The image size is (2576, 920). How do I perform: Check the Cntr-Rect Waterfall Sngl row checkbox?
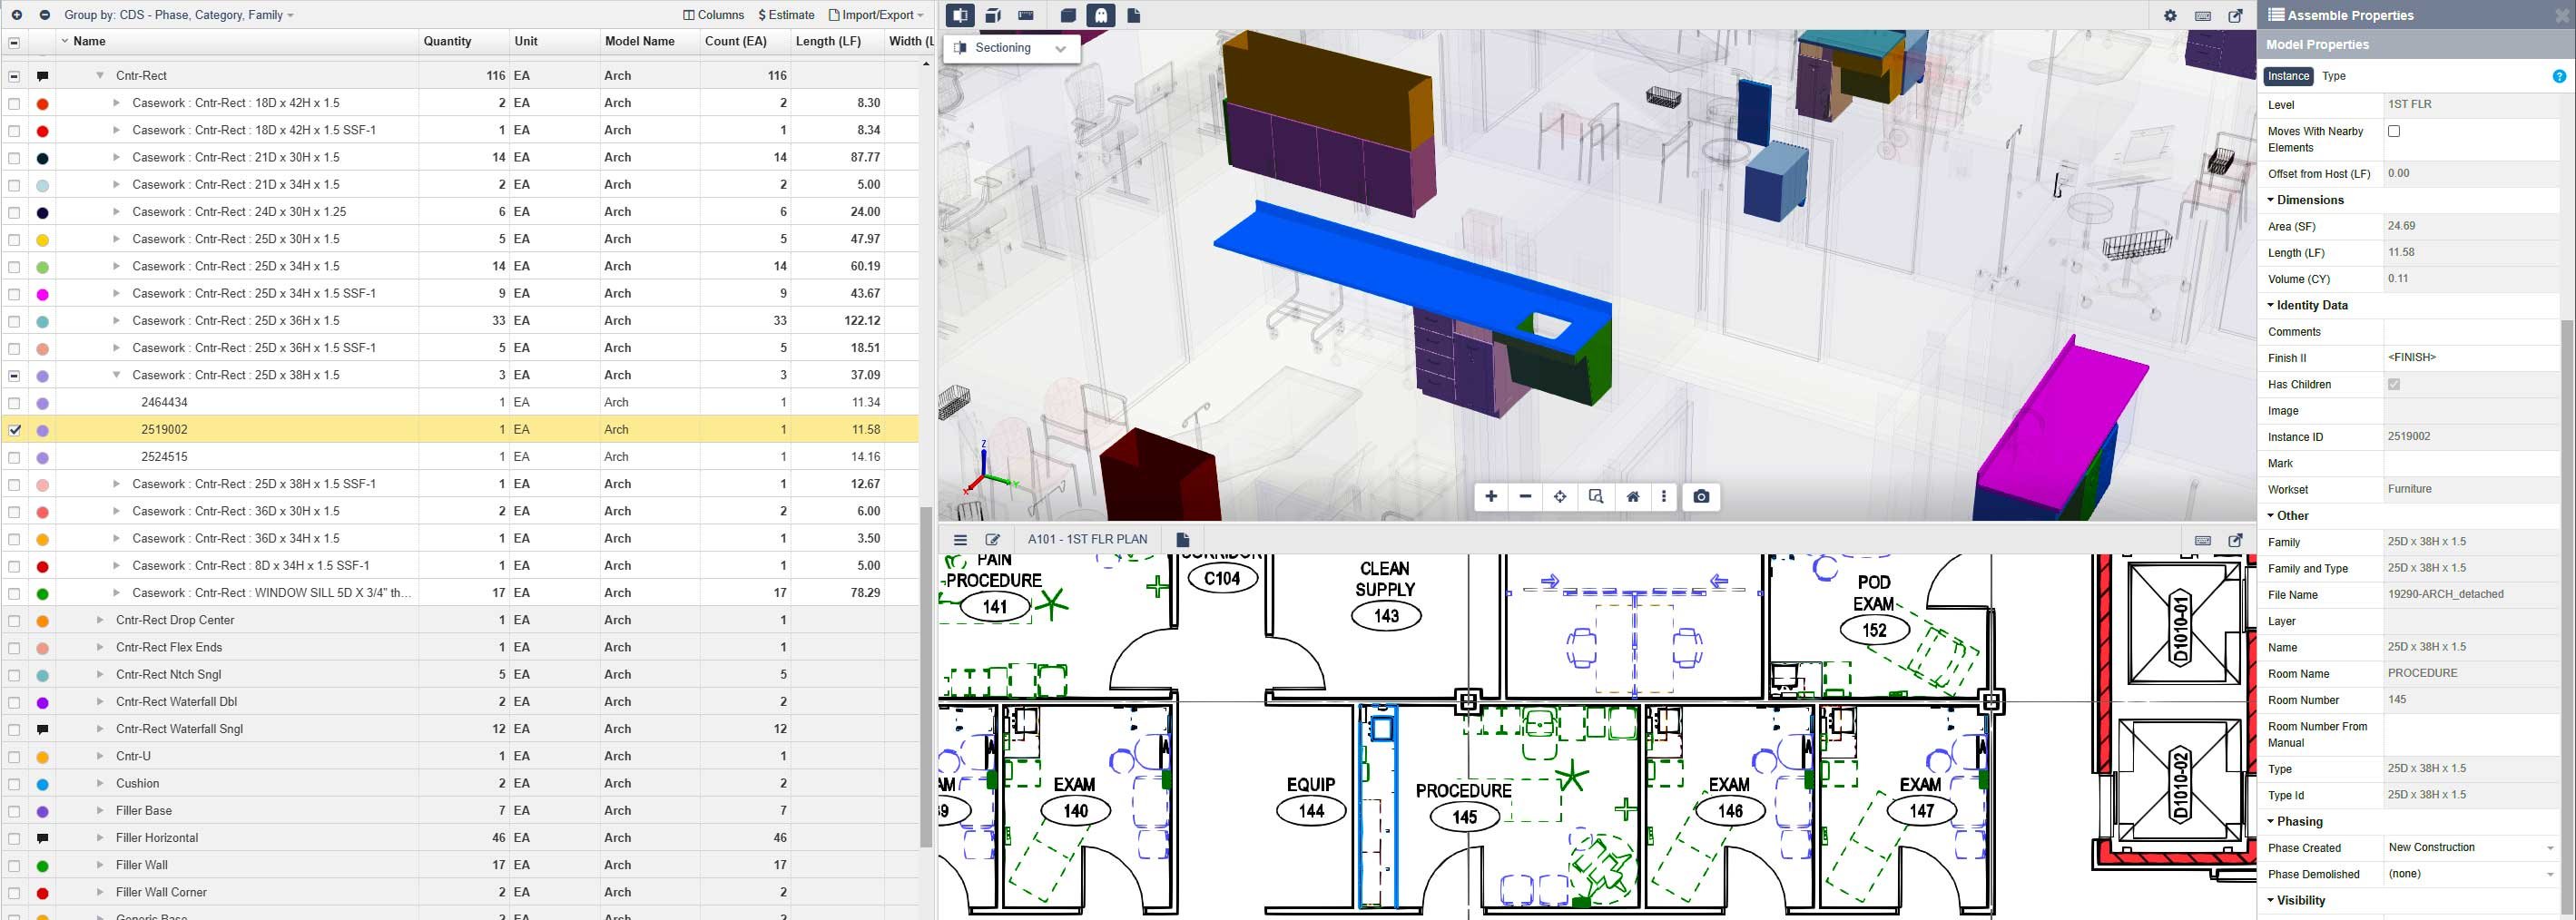pos(13,728)
